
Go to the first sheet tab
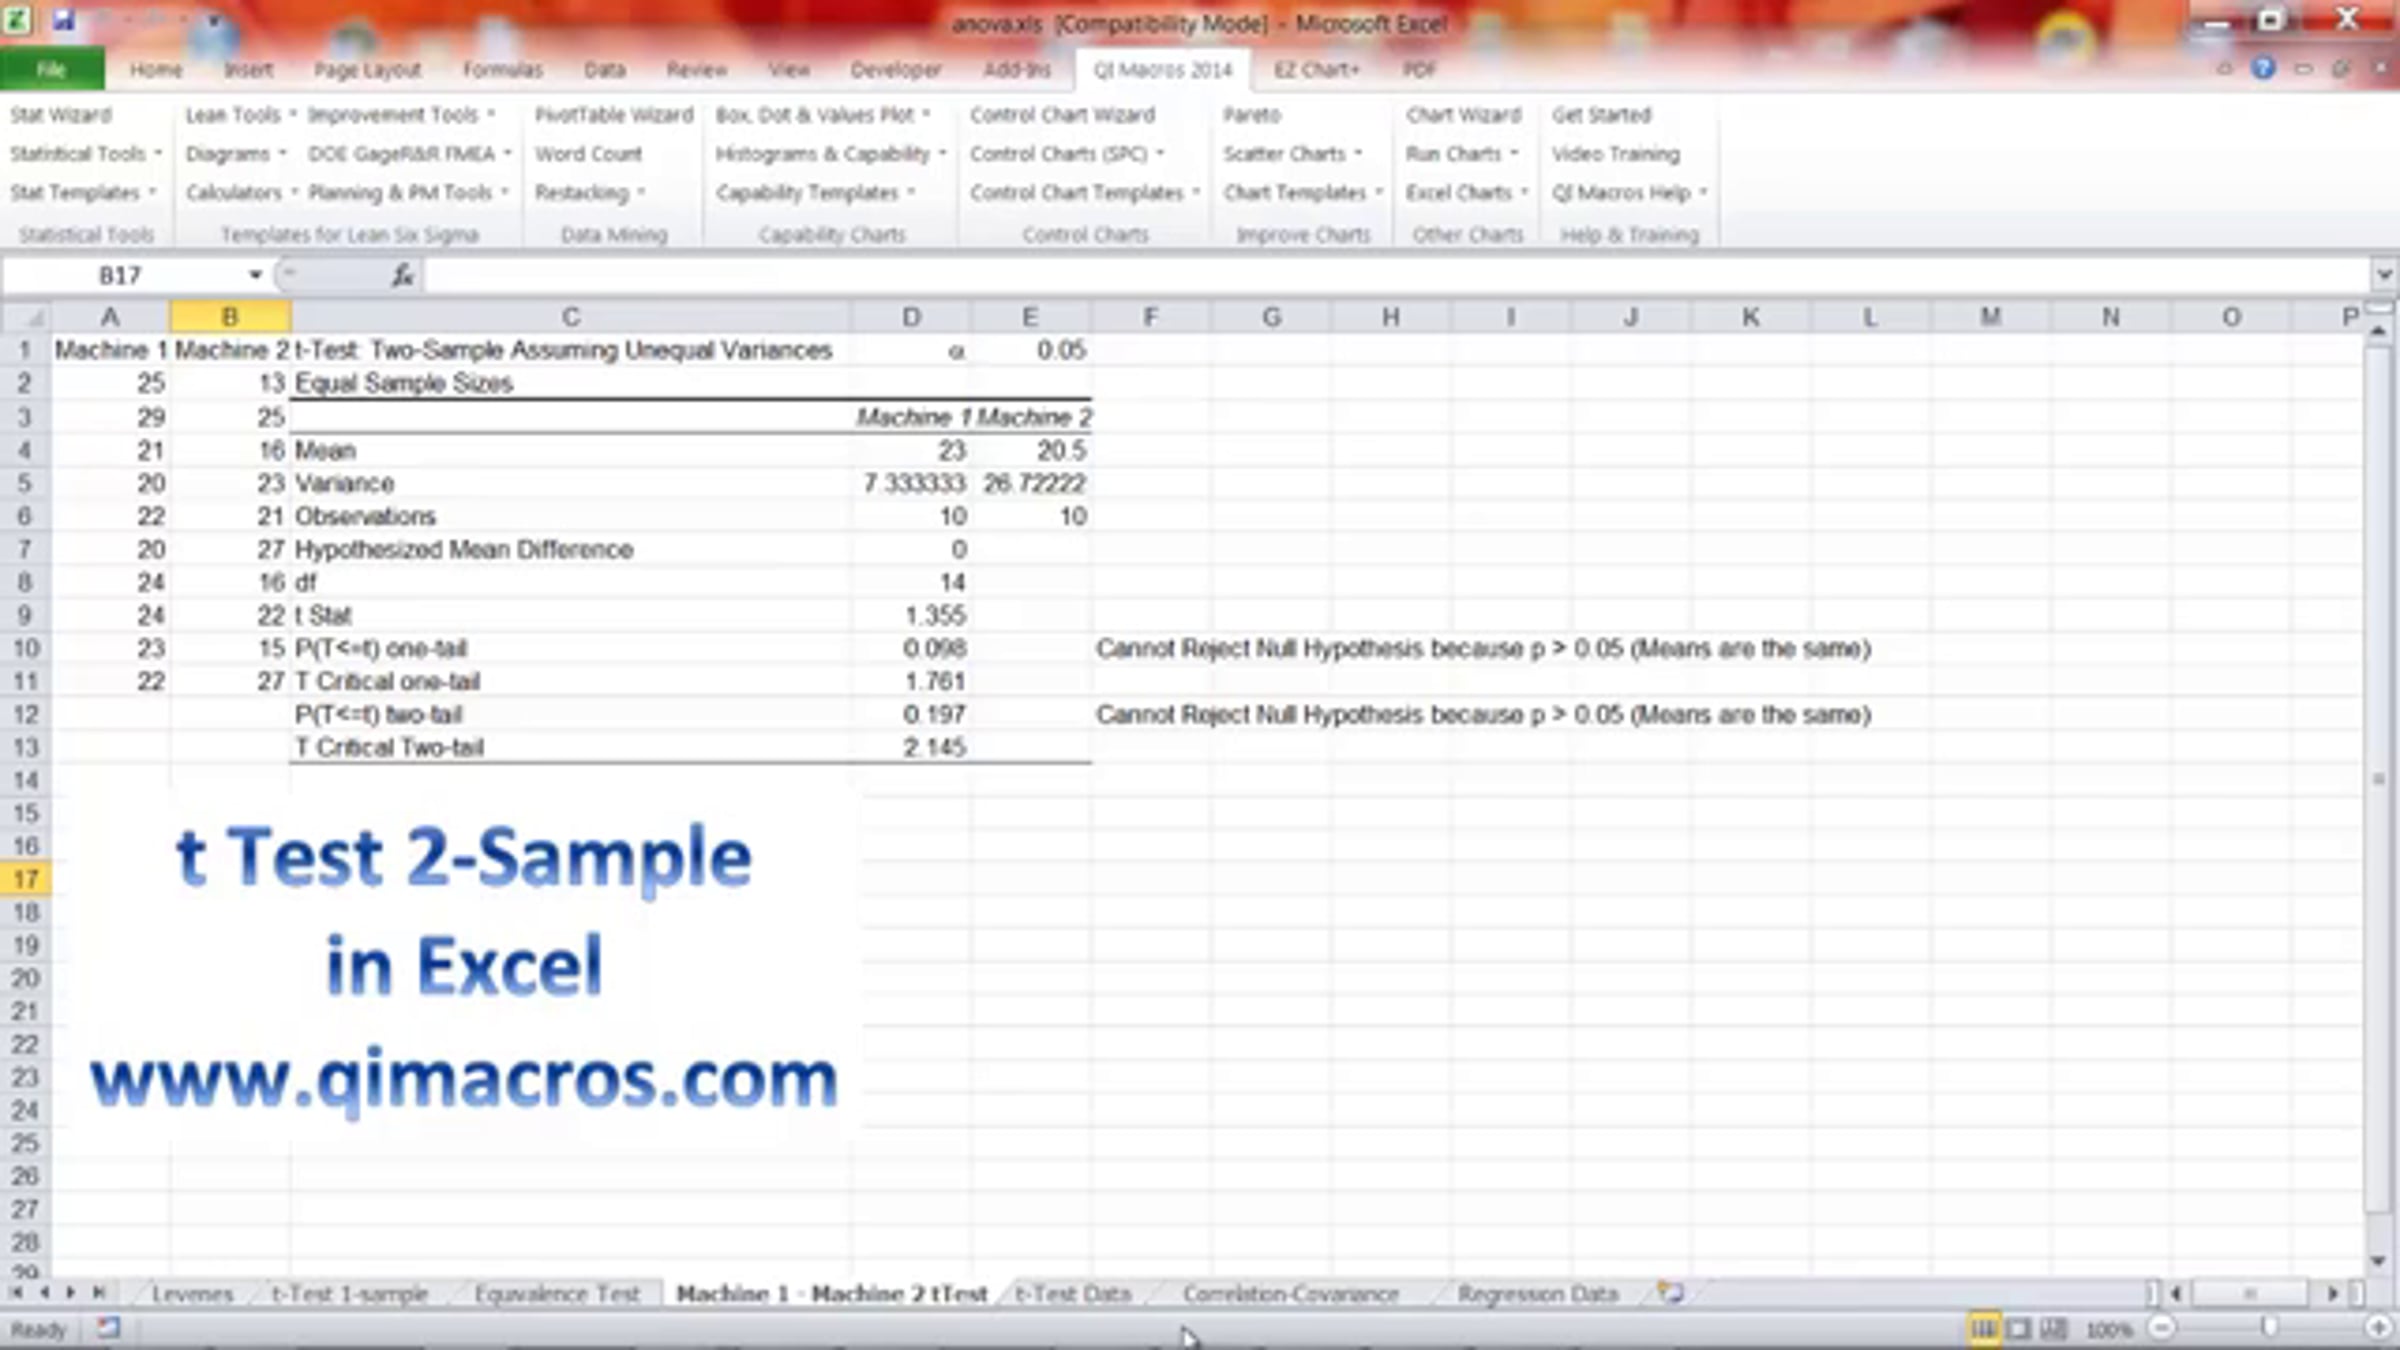[17, 1293]
